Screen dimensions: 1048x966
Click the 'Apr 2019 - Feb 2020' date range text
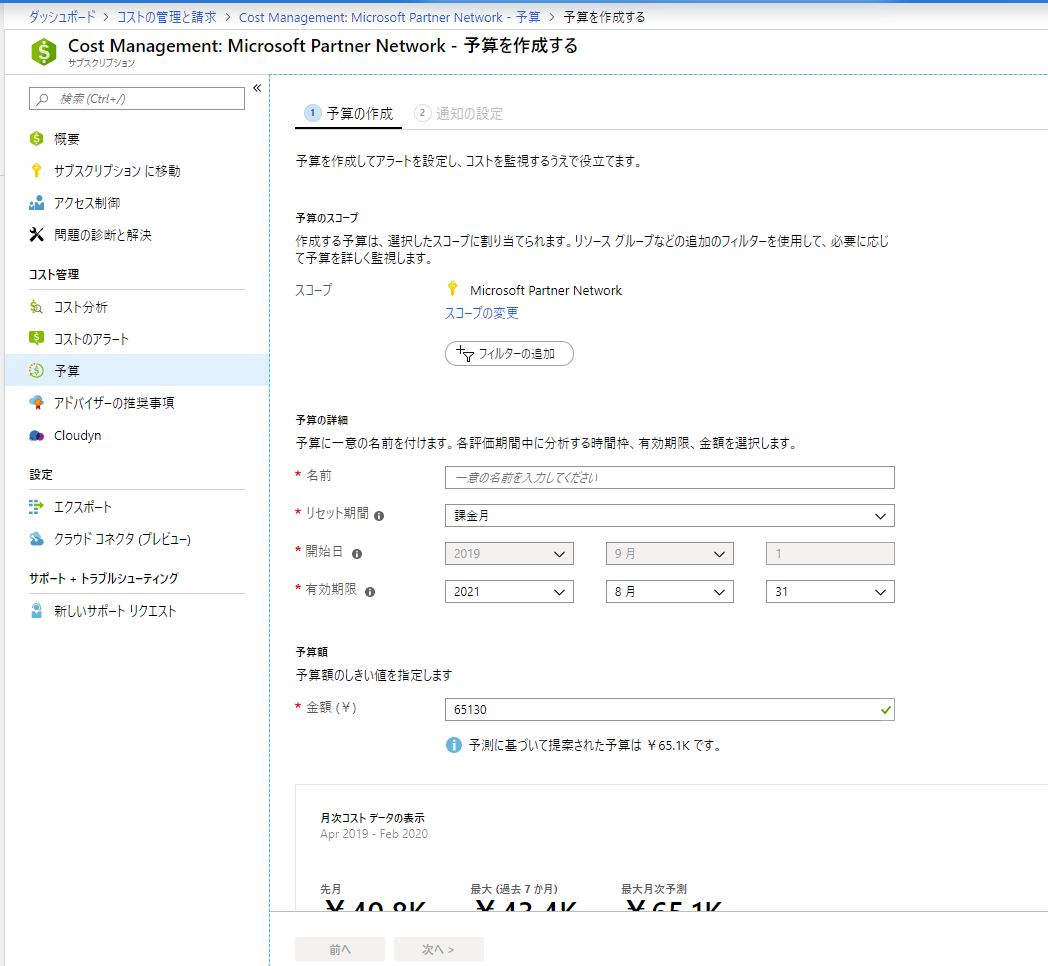(374, 834)
